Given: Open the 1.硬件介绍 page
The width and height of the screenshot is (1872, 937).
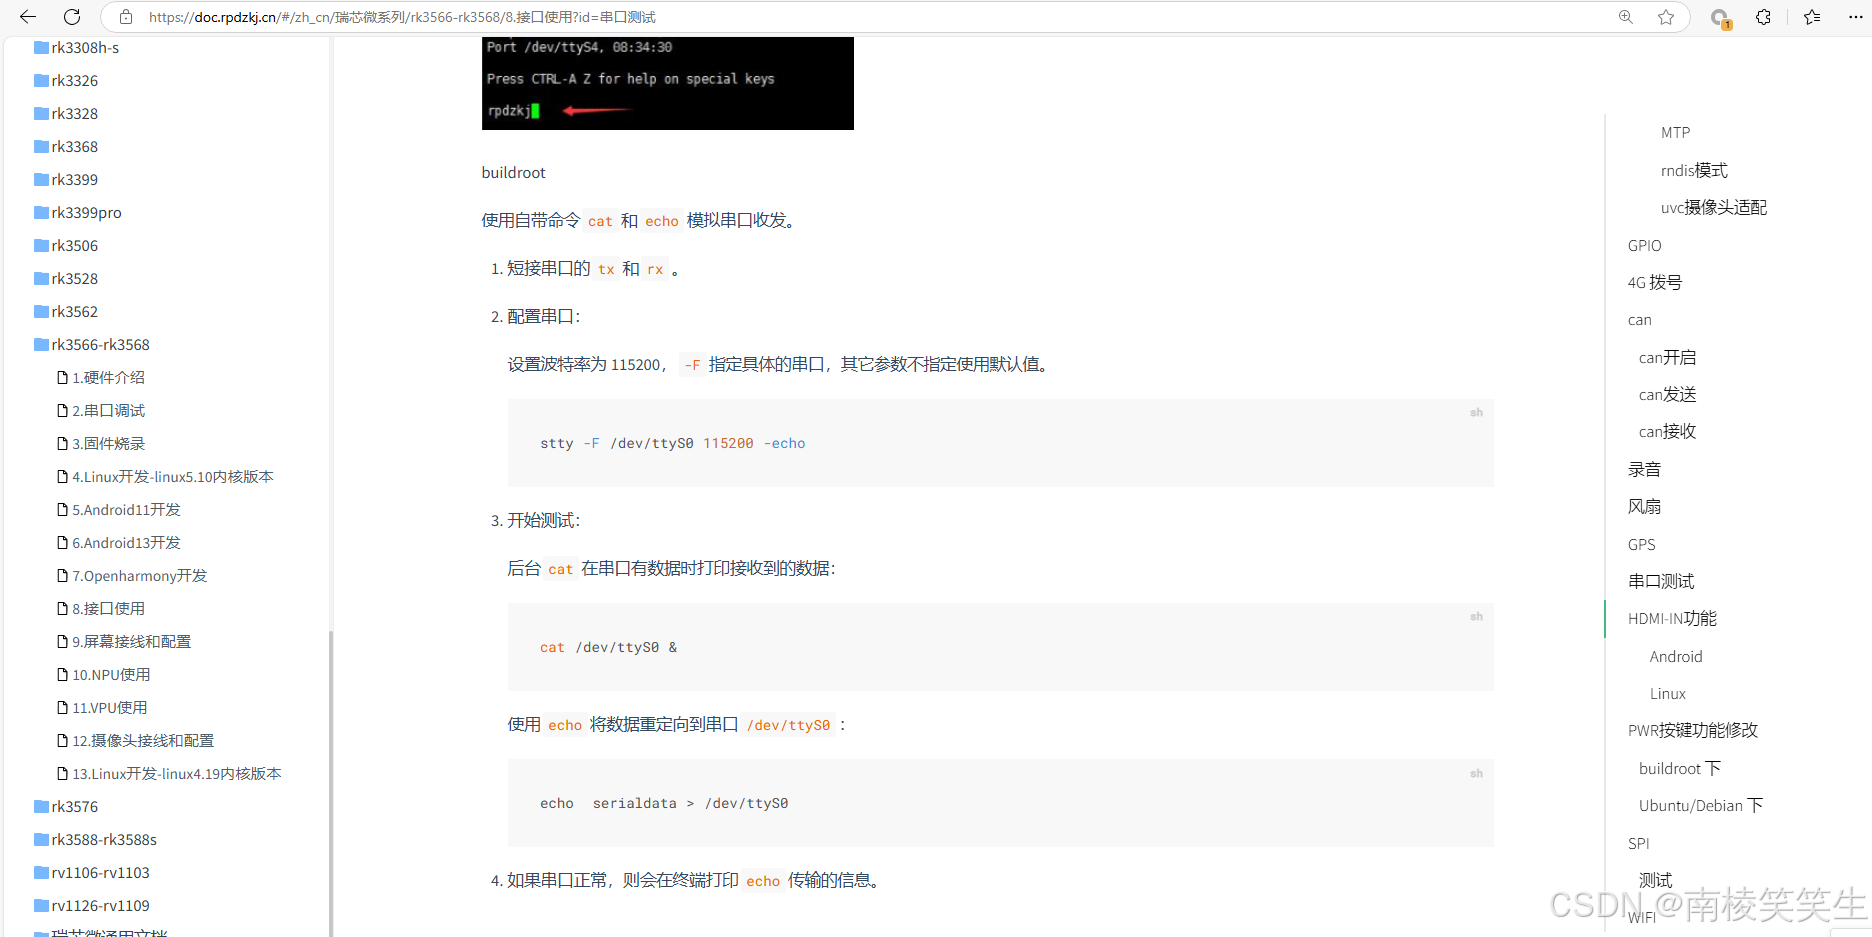Looking at the screenshot, I should 101,377.
